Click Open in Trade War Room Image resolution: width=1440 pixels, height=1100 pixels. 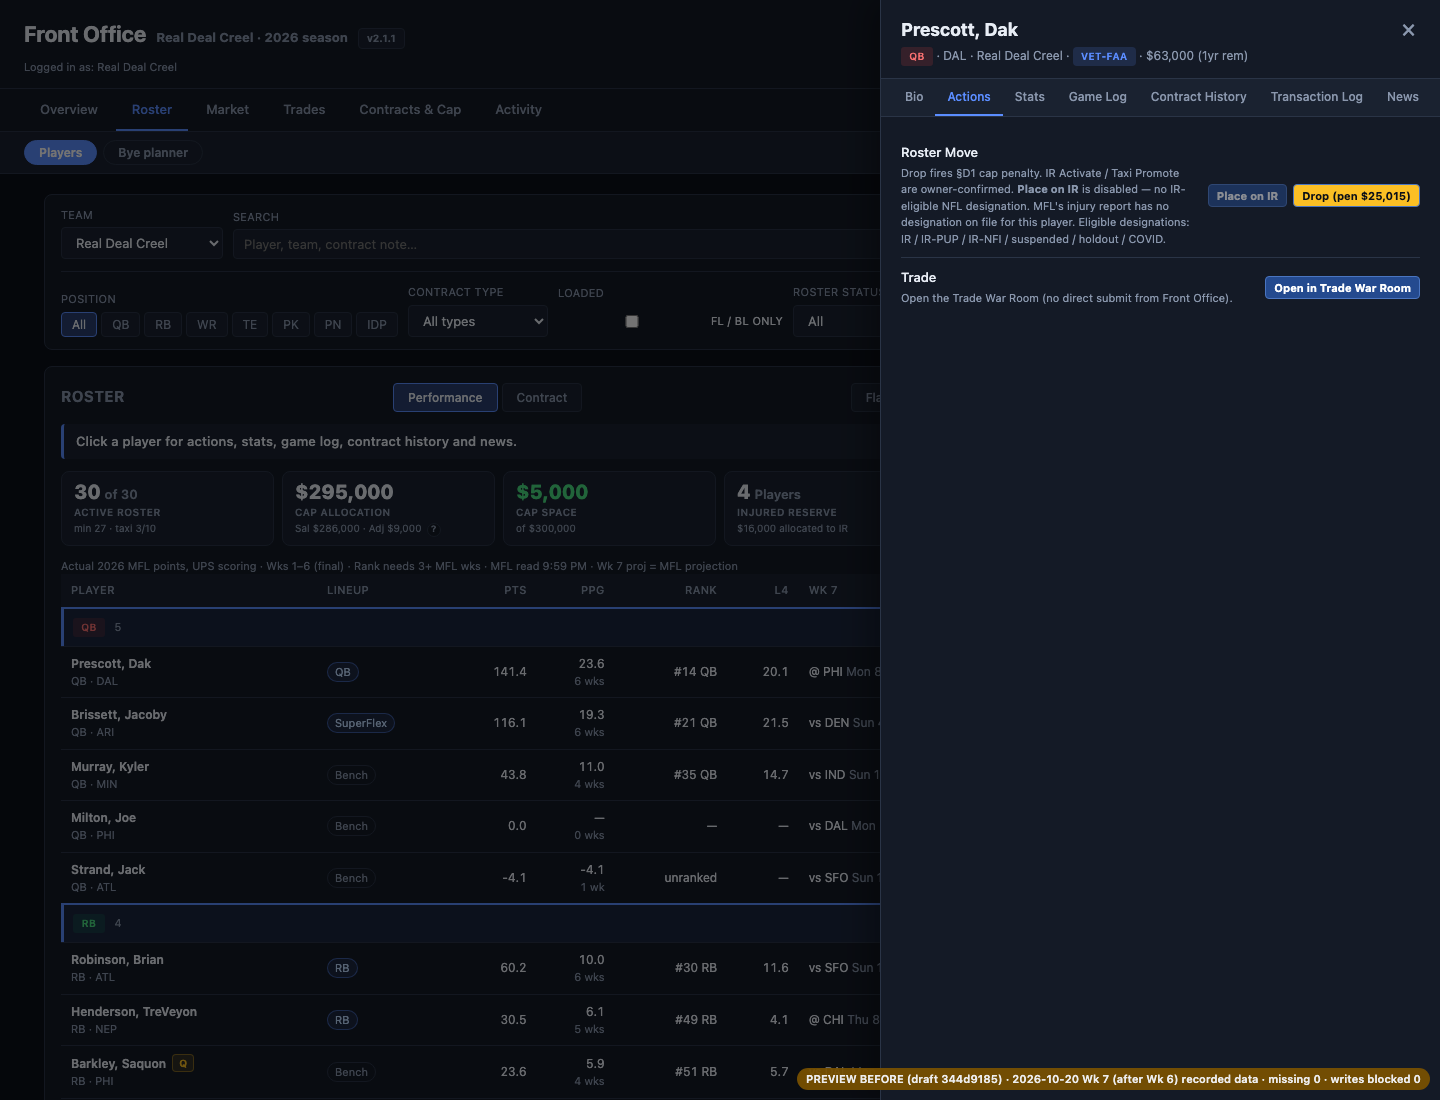coord(1342,288)
